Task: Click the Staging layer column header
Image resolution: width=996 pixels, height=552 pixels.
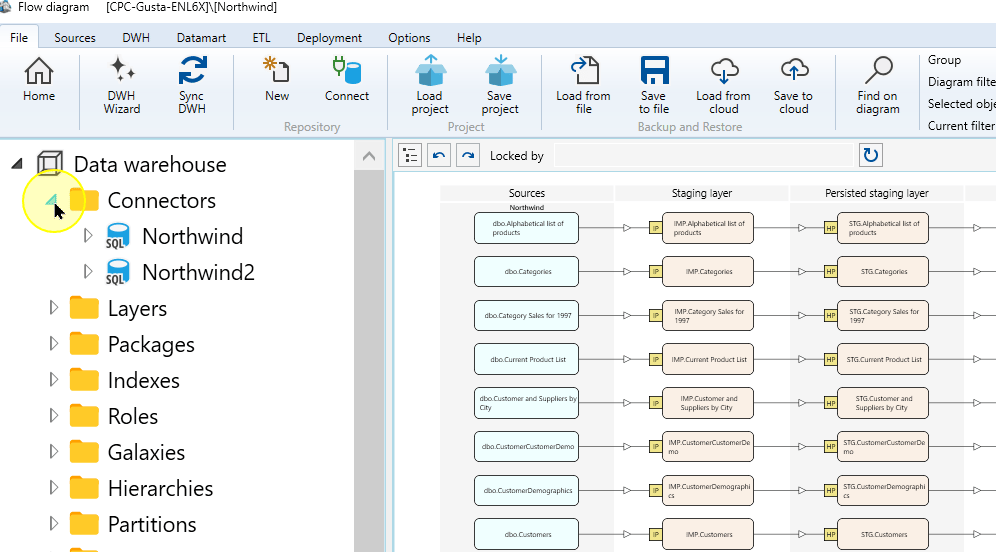Action: (702, 193)
